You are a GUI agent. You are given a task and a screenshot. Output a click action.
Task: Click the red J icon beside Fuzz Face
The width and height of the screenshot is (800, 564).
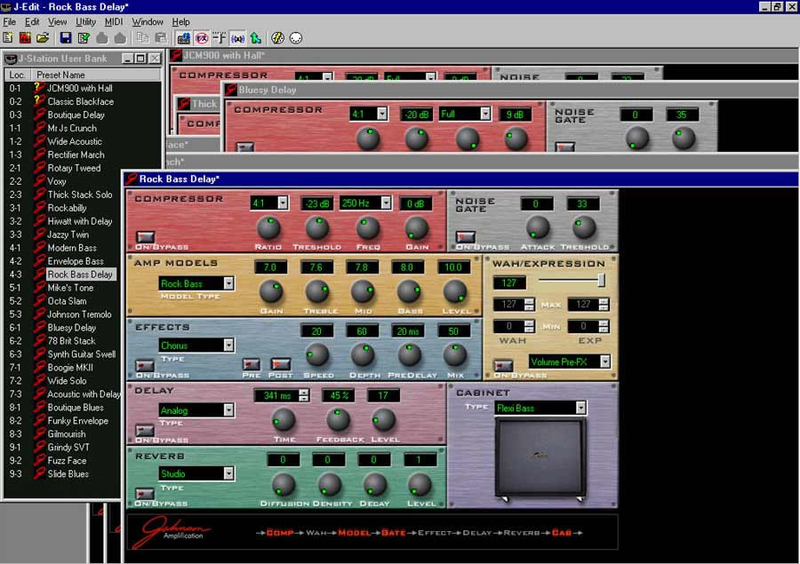pos(39,460)
